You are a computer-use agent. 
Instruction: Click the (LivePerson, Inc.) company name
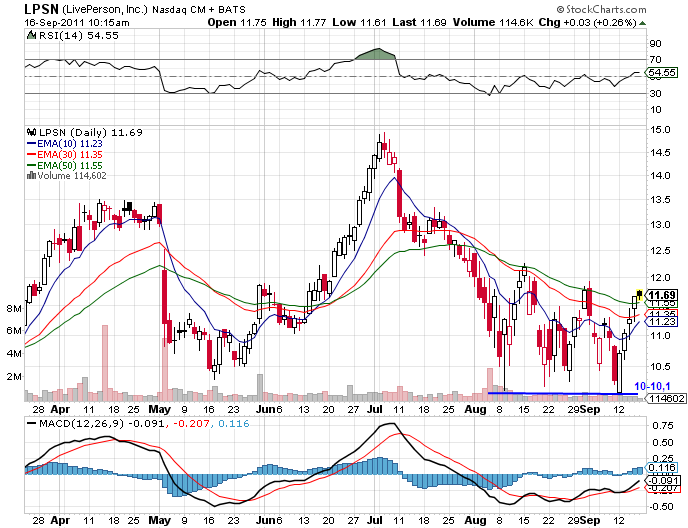pyautogui.click(x=105, y=9)
